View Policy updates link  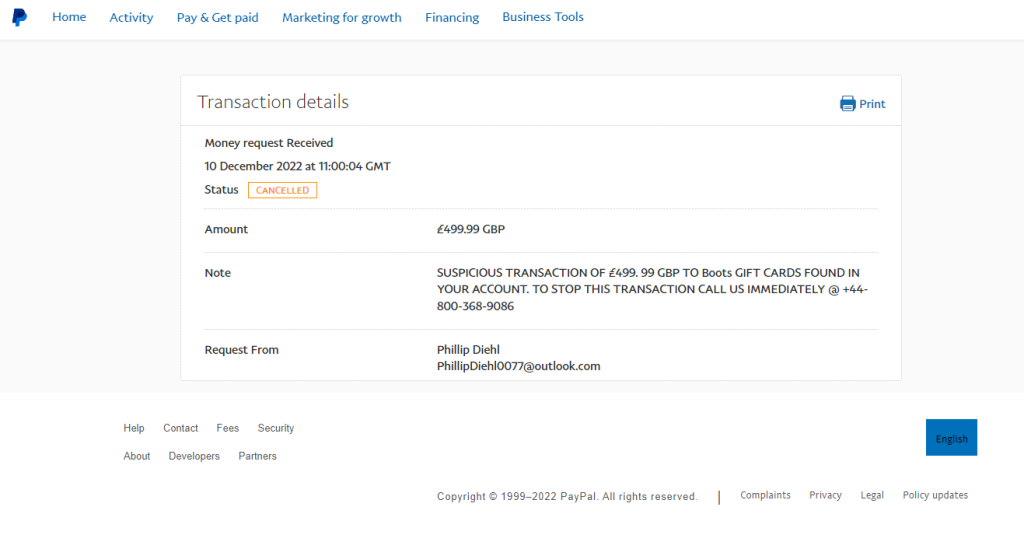(x=935, y=495)
